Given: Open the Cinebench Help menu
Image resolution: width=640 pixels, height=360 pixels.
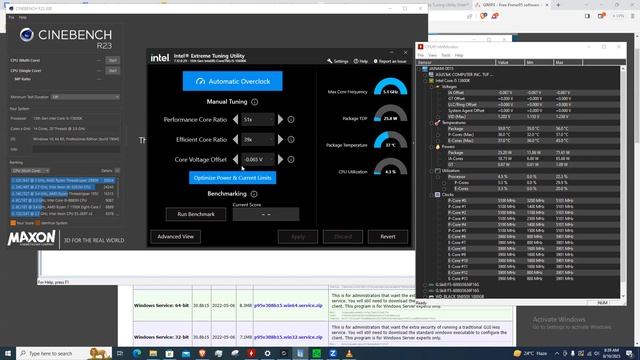Looking at the screenshot, I should [22, 18].
